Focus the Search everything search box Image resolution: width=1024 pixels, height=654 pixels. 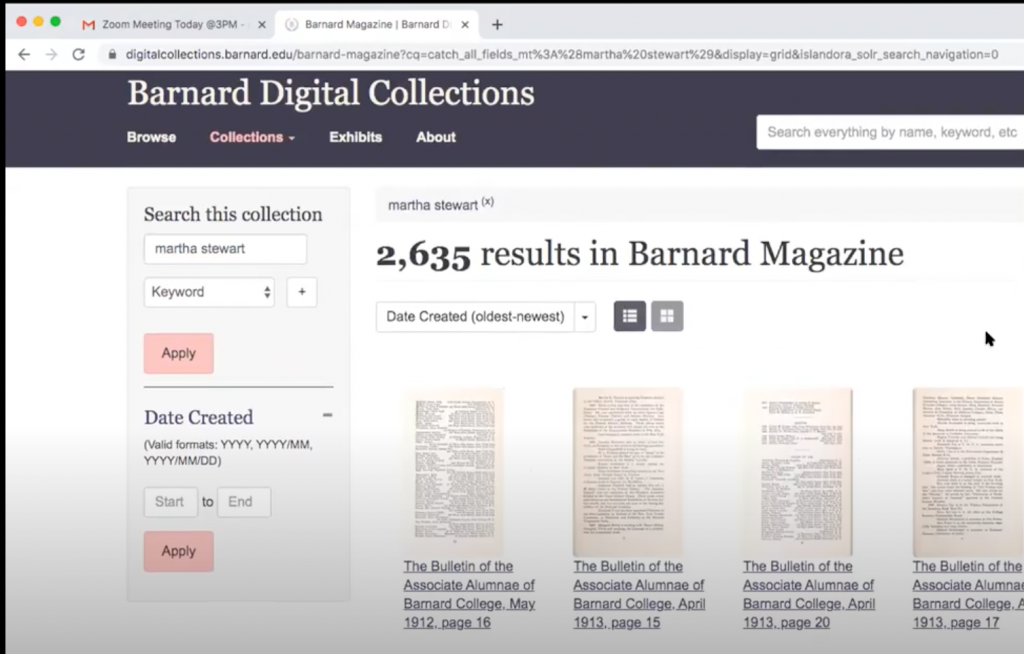(890, 133)
